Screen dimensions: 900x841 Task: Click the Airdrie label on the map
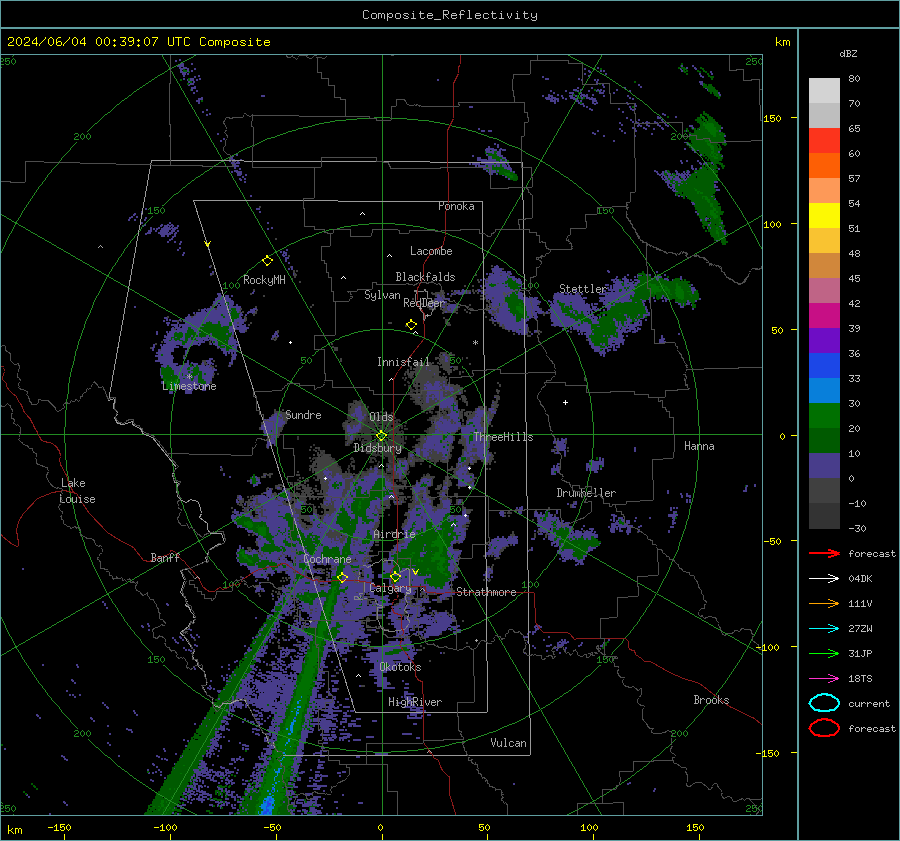tap(394, 534)
